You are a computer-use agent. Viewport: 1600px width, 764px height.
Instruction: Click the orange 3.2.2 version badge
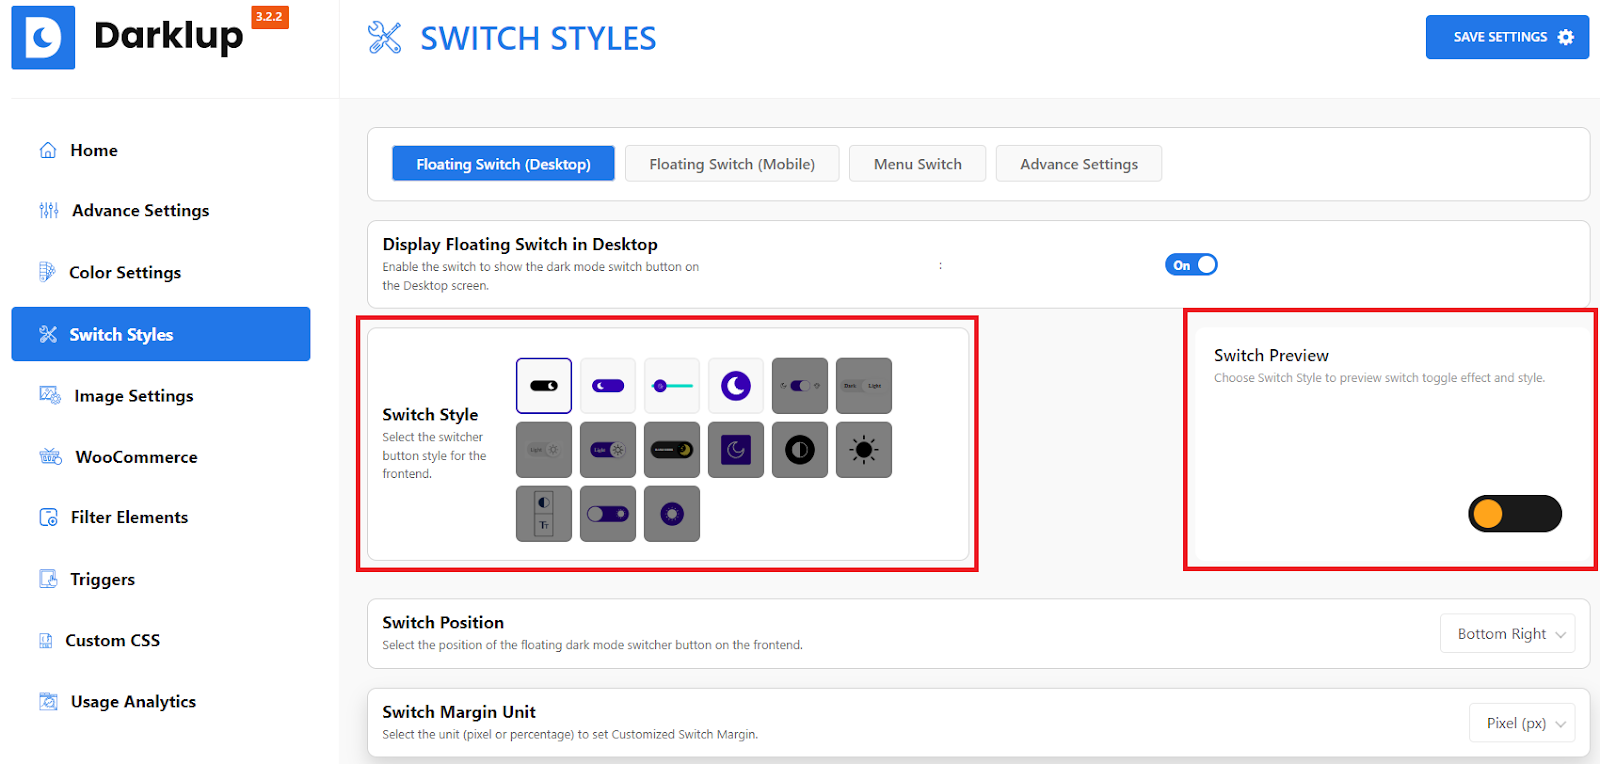(x=270, y=17)
